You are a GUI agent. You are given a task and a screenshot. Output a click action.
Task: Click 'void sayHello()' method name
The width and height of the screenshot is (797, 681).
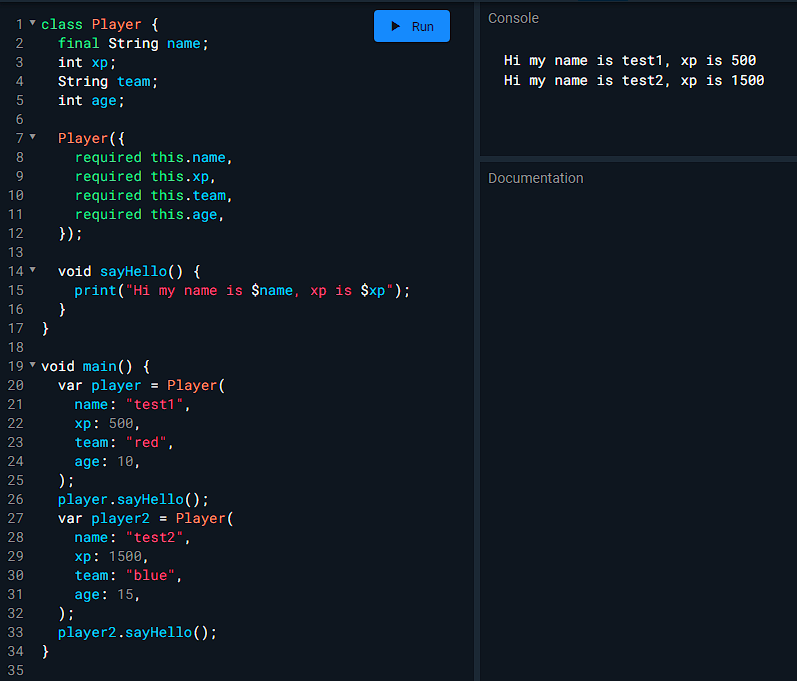[x=133, y=271]
